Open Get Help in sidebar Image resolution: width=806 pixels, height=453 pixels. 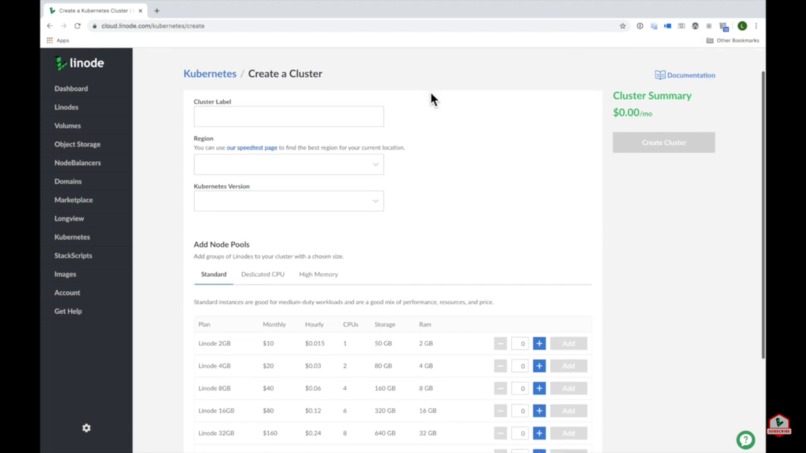pyautogui.click(x=68, y=311)
